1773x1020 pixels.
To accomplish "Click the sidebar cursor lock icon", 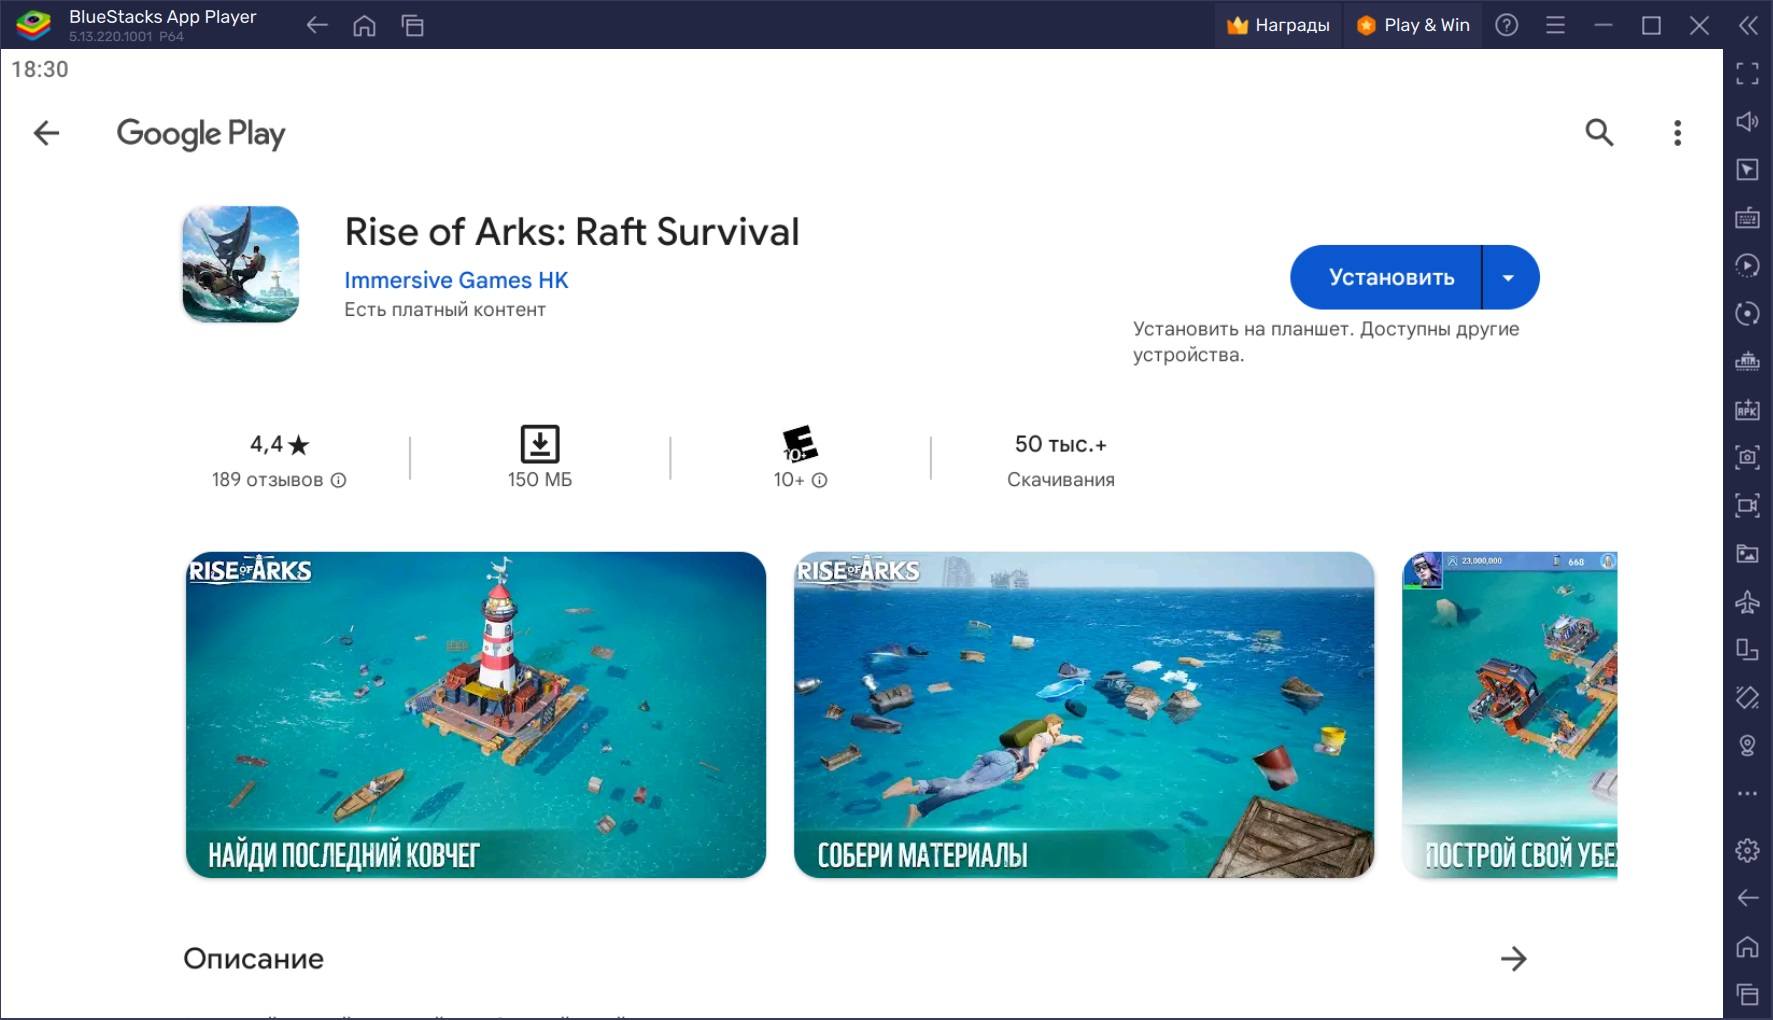I will [x=1747, y=169].
